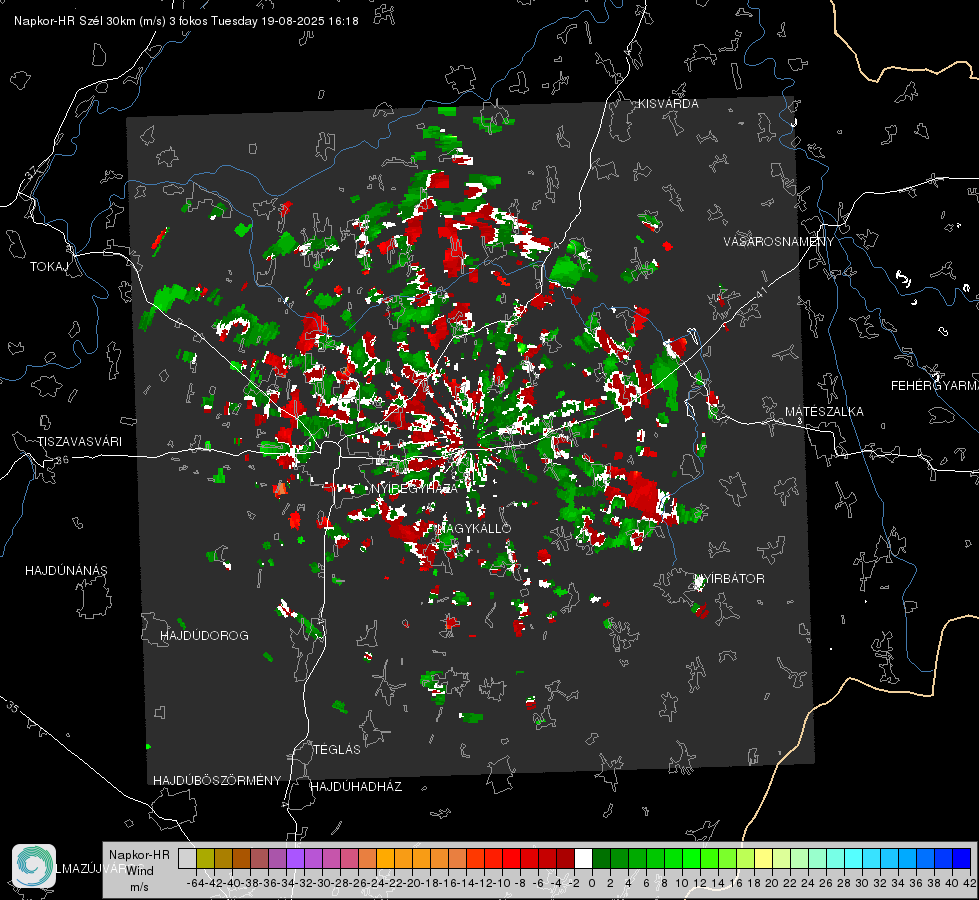Click the VÁSÁROSNAMÉNY city label
Image resolution: width=979 pixels, height=900 pixels.
779,242
